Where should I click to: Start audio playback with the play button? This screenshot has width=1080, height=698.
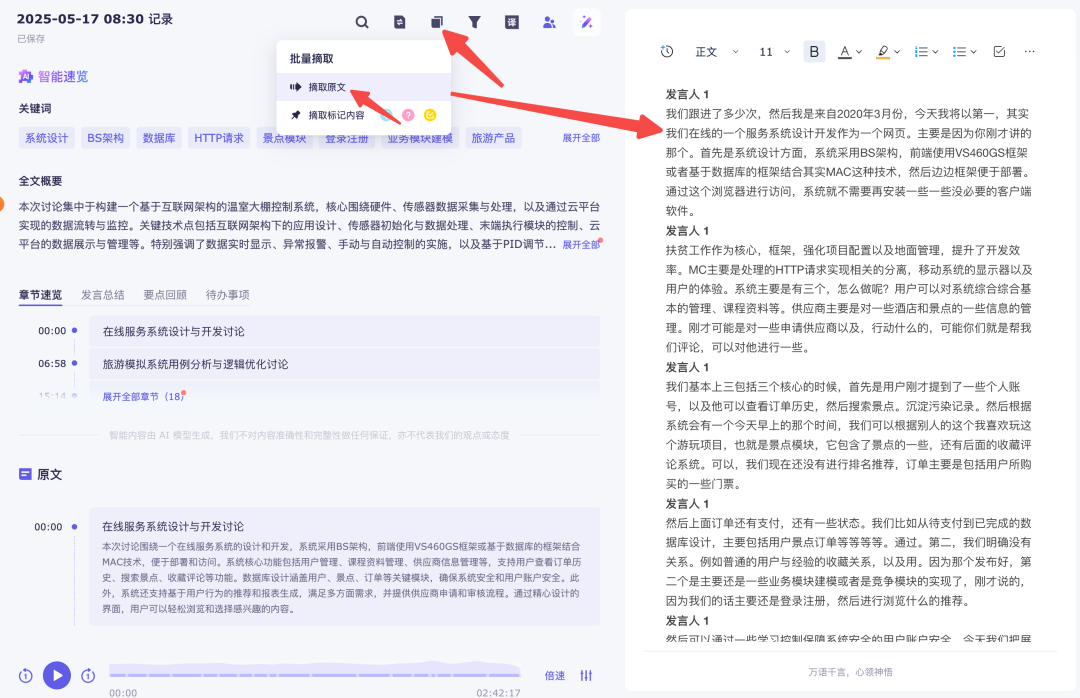click(x=57, y=675)
